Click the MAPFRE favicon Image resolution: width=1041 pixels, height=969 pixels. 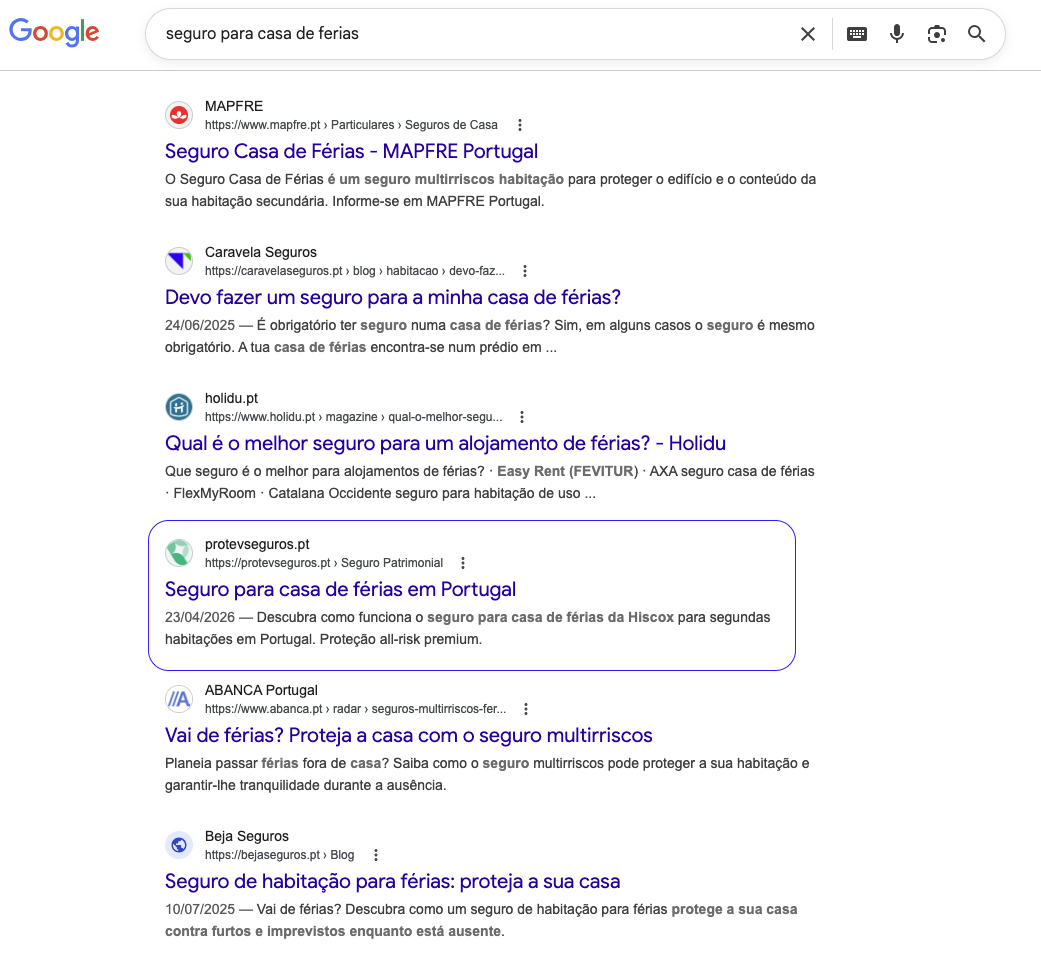tap(179, 115)
